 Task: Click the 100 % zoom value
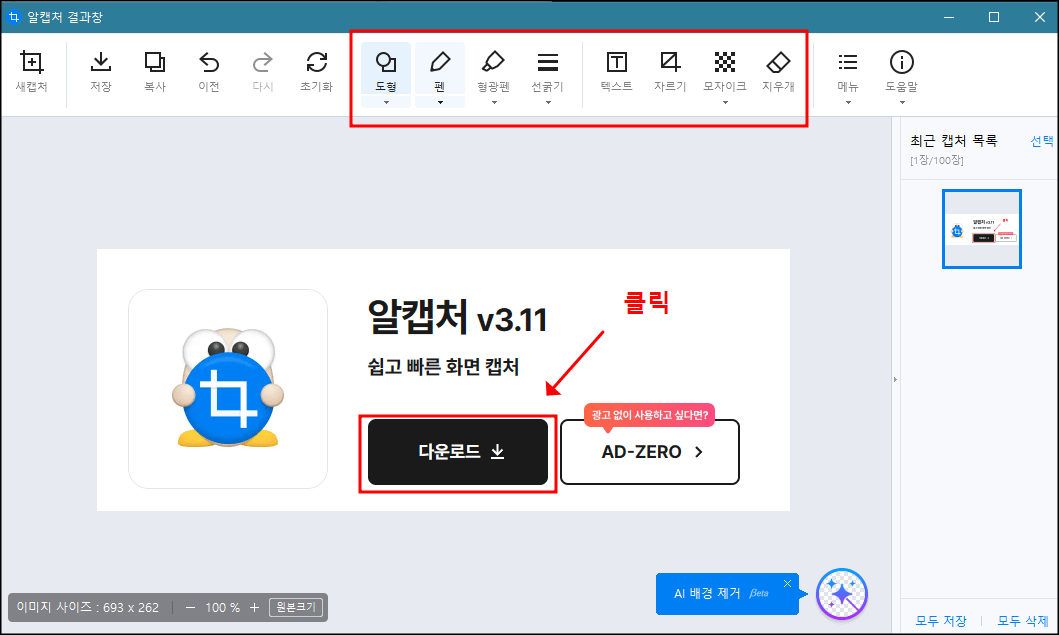click(223, 608)
